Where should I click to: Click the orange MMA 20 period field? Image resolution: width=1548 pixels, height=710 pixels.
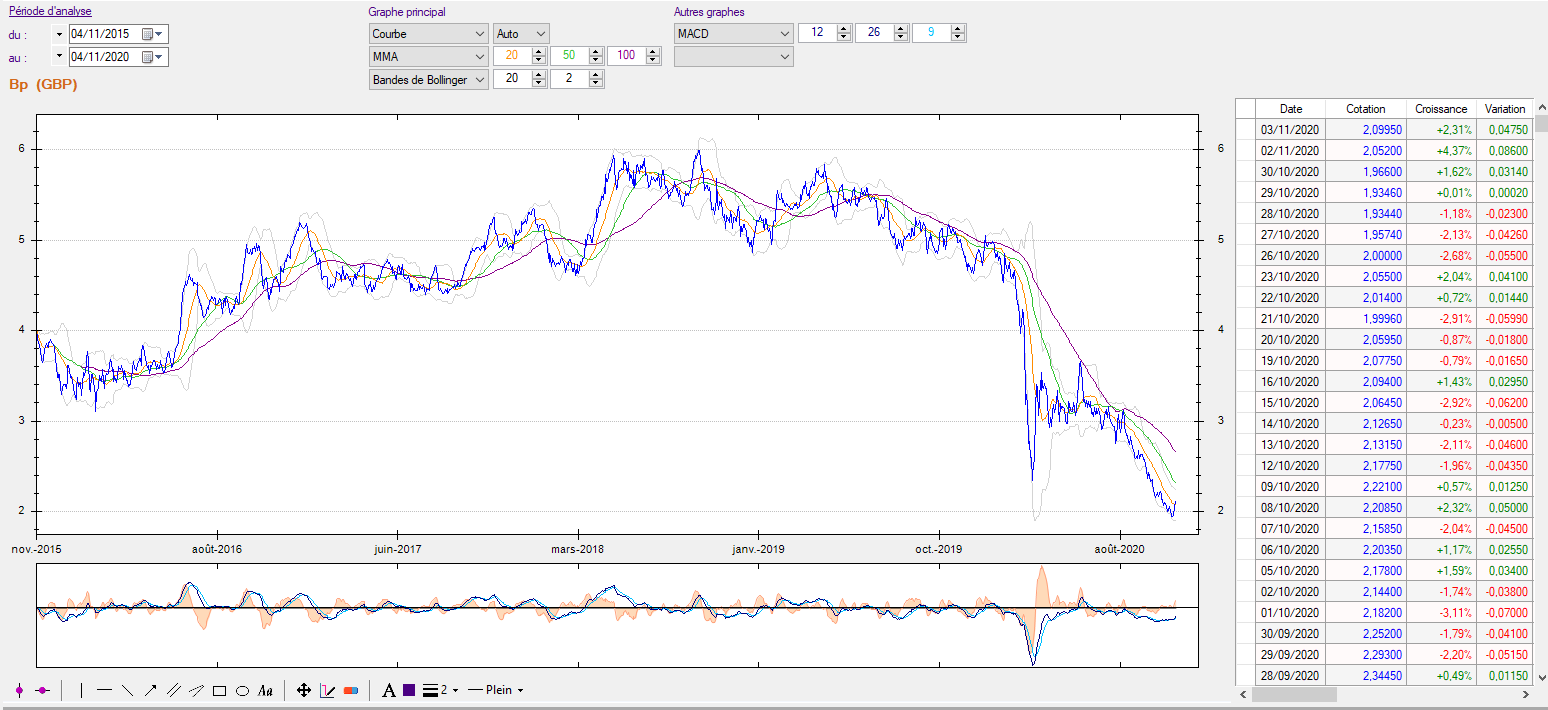point(511,56)
